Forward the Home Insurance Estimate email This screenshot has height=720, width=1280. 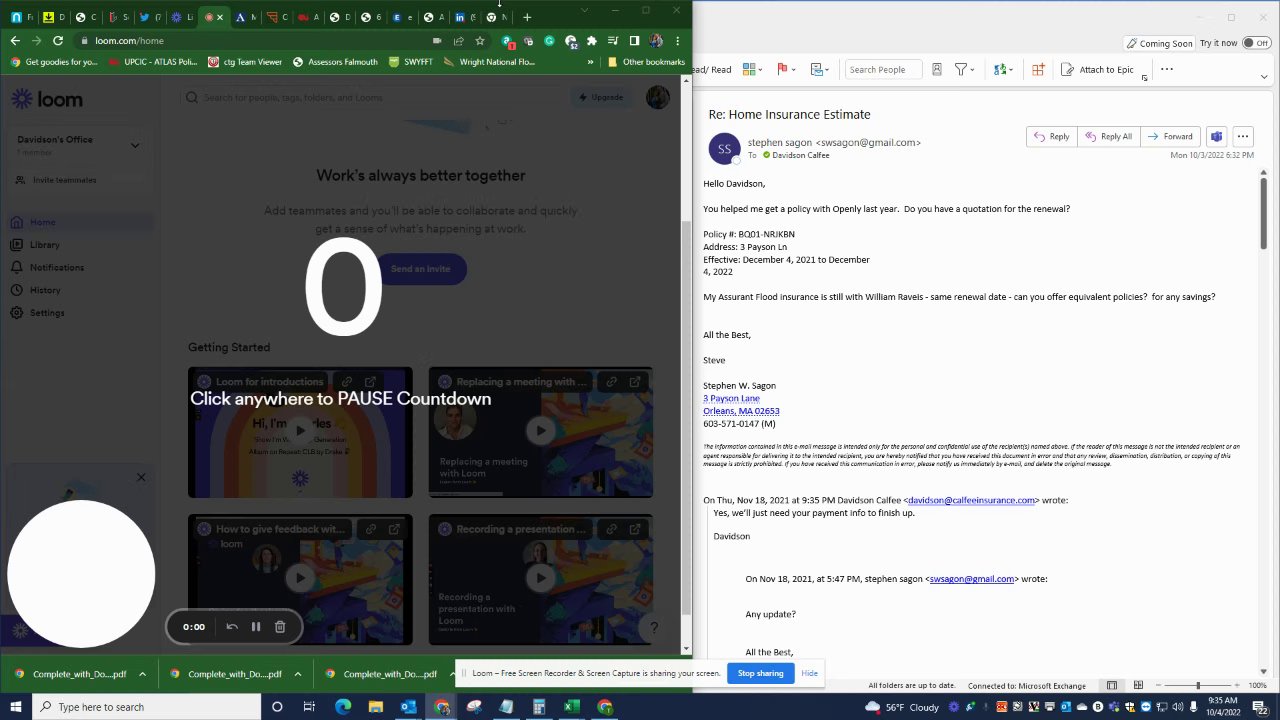[x=1170, y=136]
